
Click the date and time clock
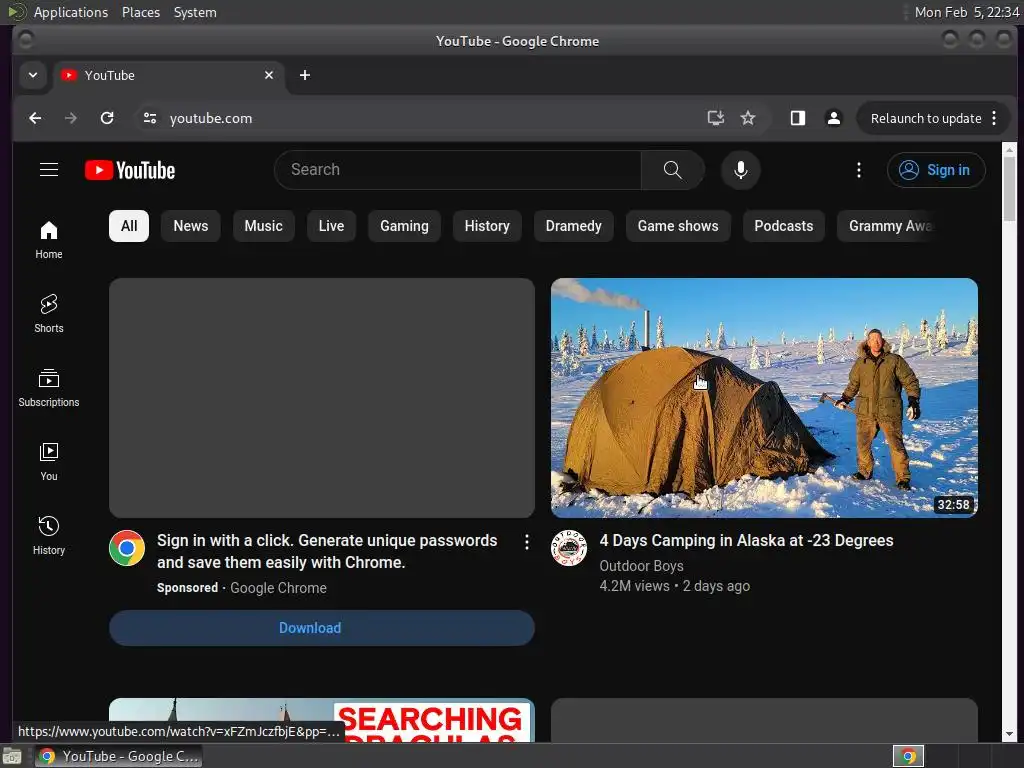click(966, 12)
